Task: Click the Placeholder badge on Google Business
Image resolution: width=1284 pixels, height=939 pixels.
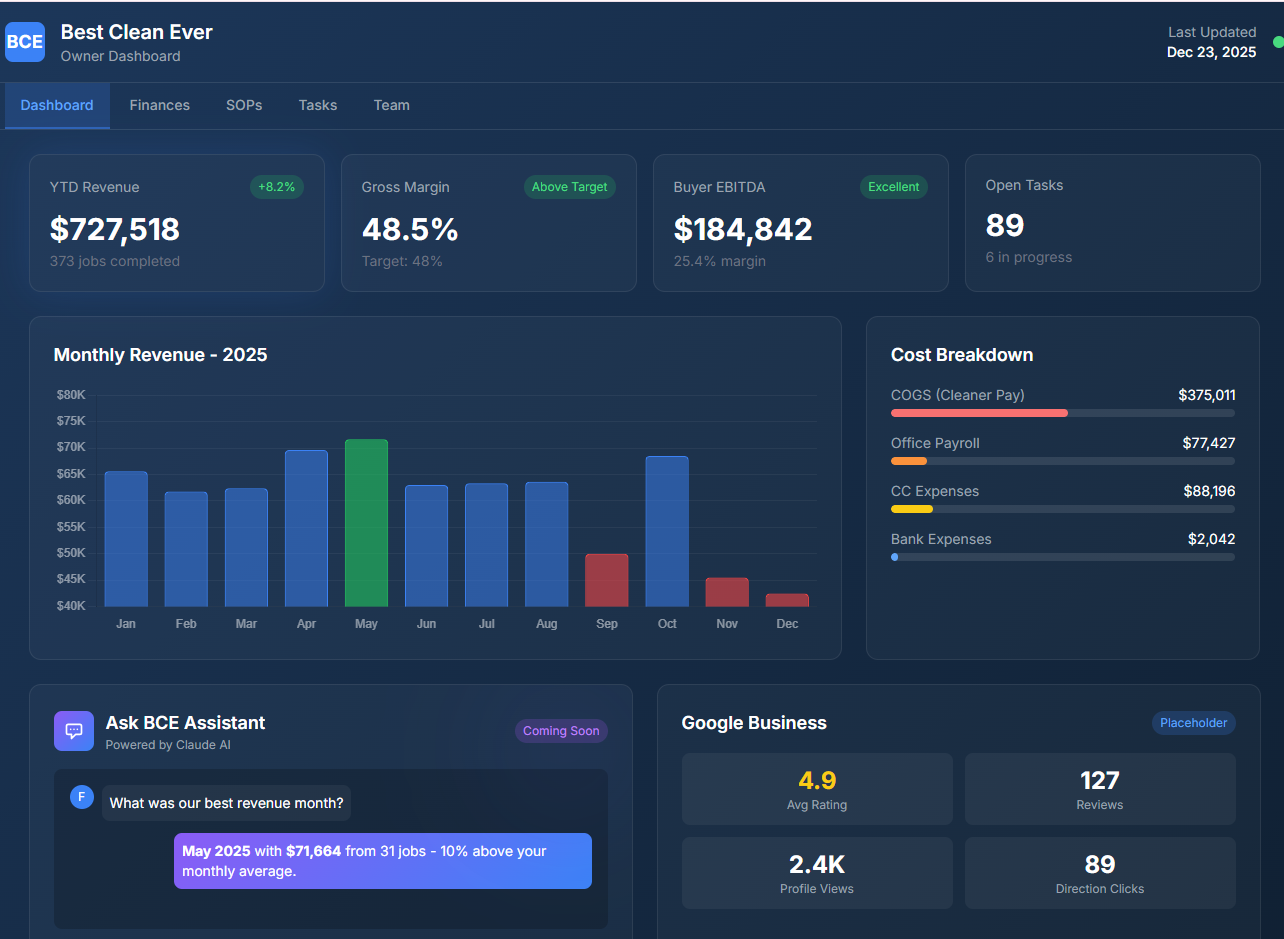Action: coord(1193,723)
